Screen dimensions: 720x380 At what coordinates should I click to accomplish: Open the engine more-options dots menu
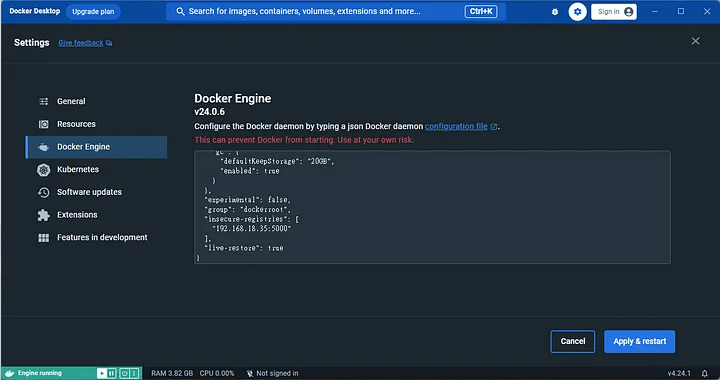tap(134, 373)
